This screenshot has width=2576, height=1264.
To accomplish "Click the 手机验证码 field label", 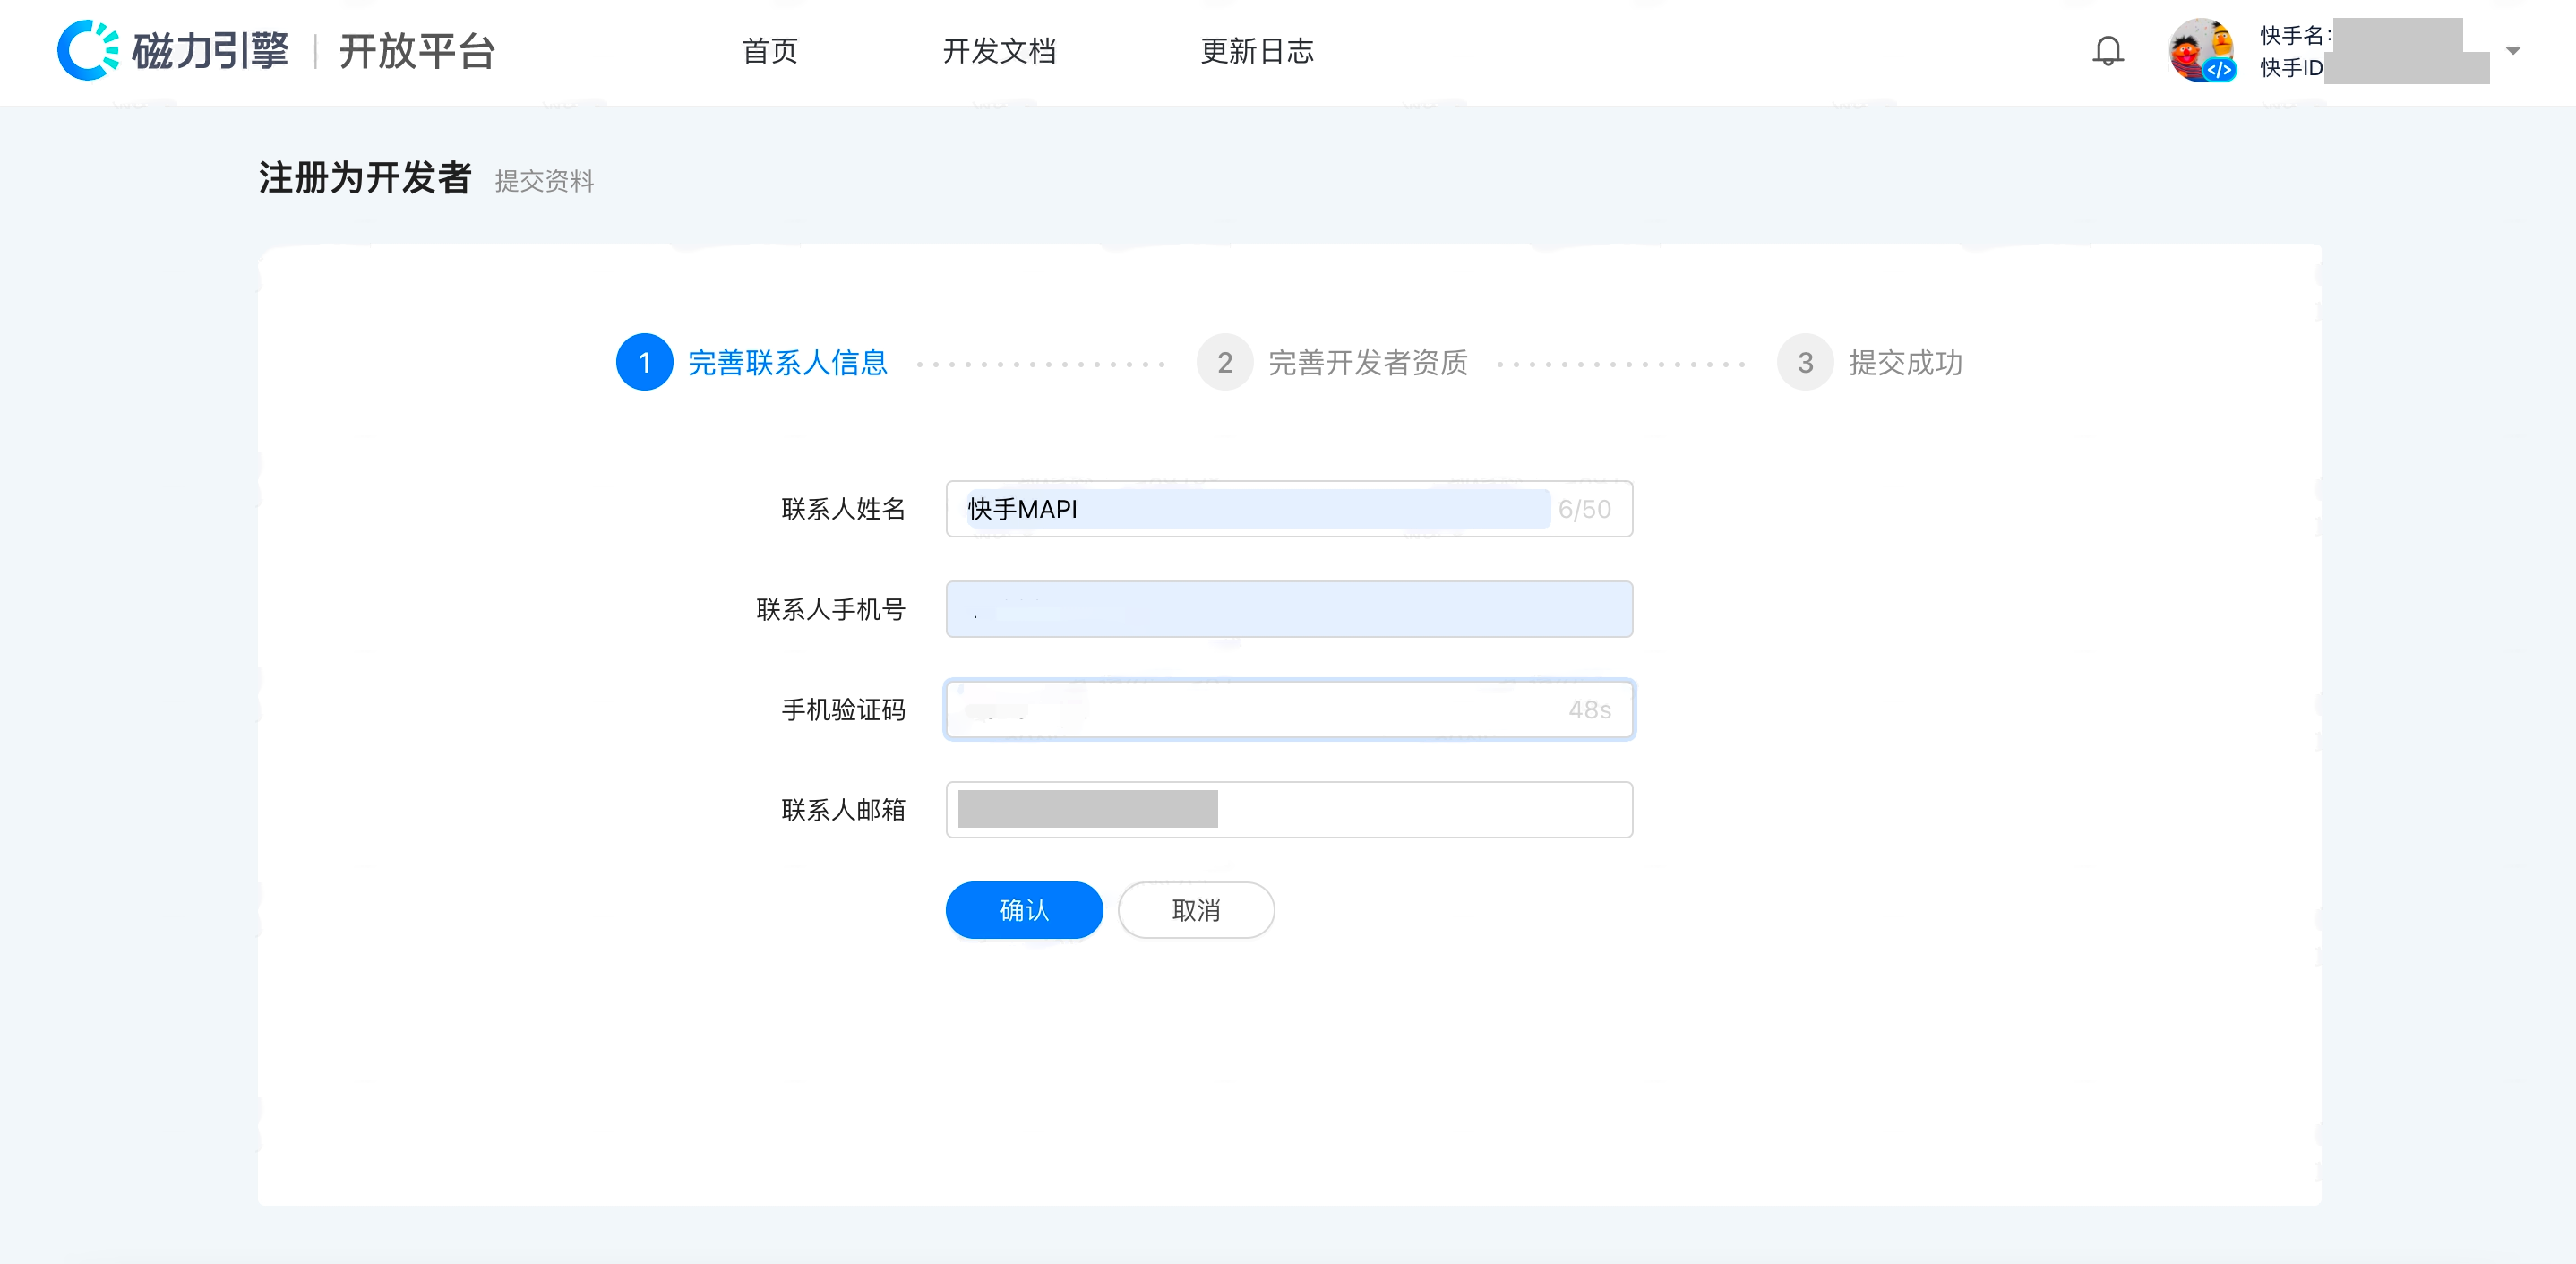I will point(843,709).
